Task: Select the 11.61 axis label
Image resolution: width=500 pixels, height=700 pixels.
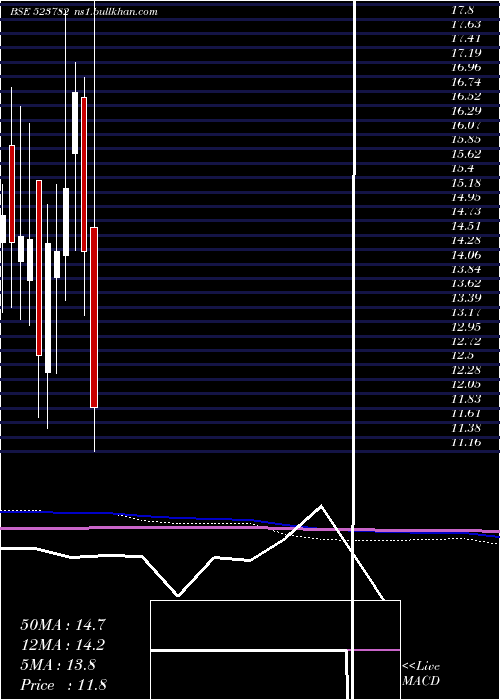Action: (466, 413)
